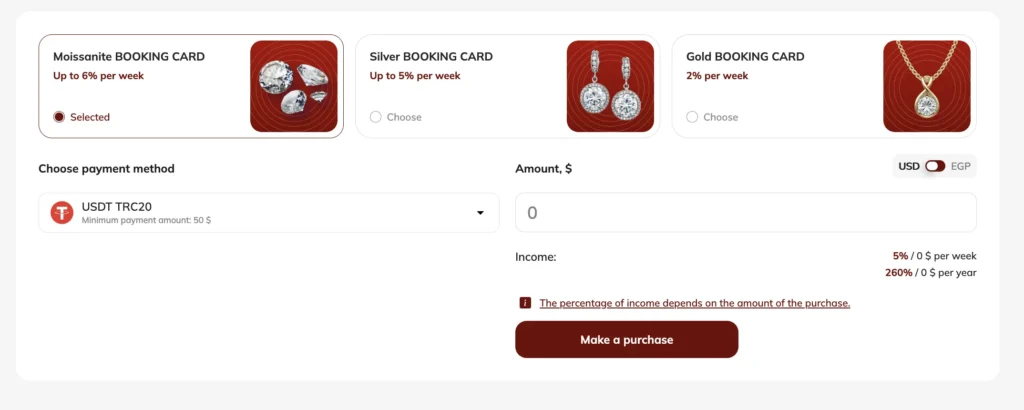The width and height of the screenshot is (1024, 410).
Task: Open the income percentage info link
Action: click(x=694, y=303)
